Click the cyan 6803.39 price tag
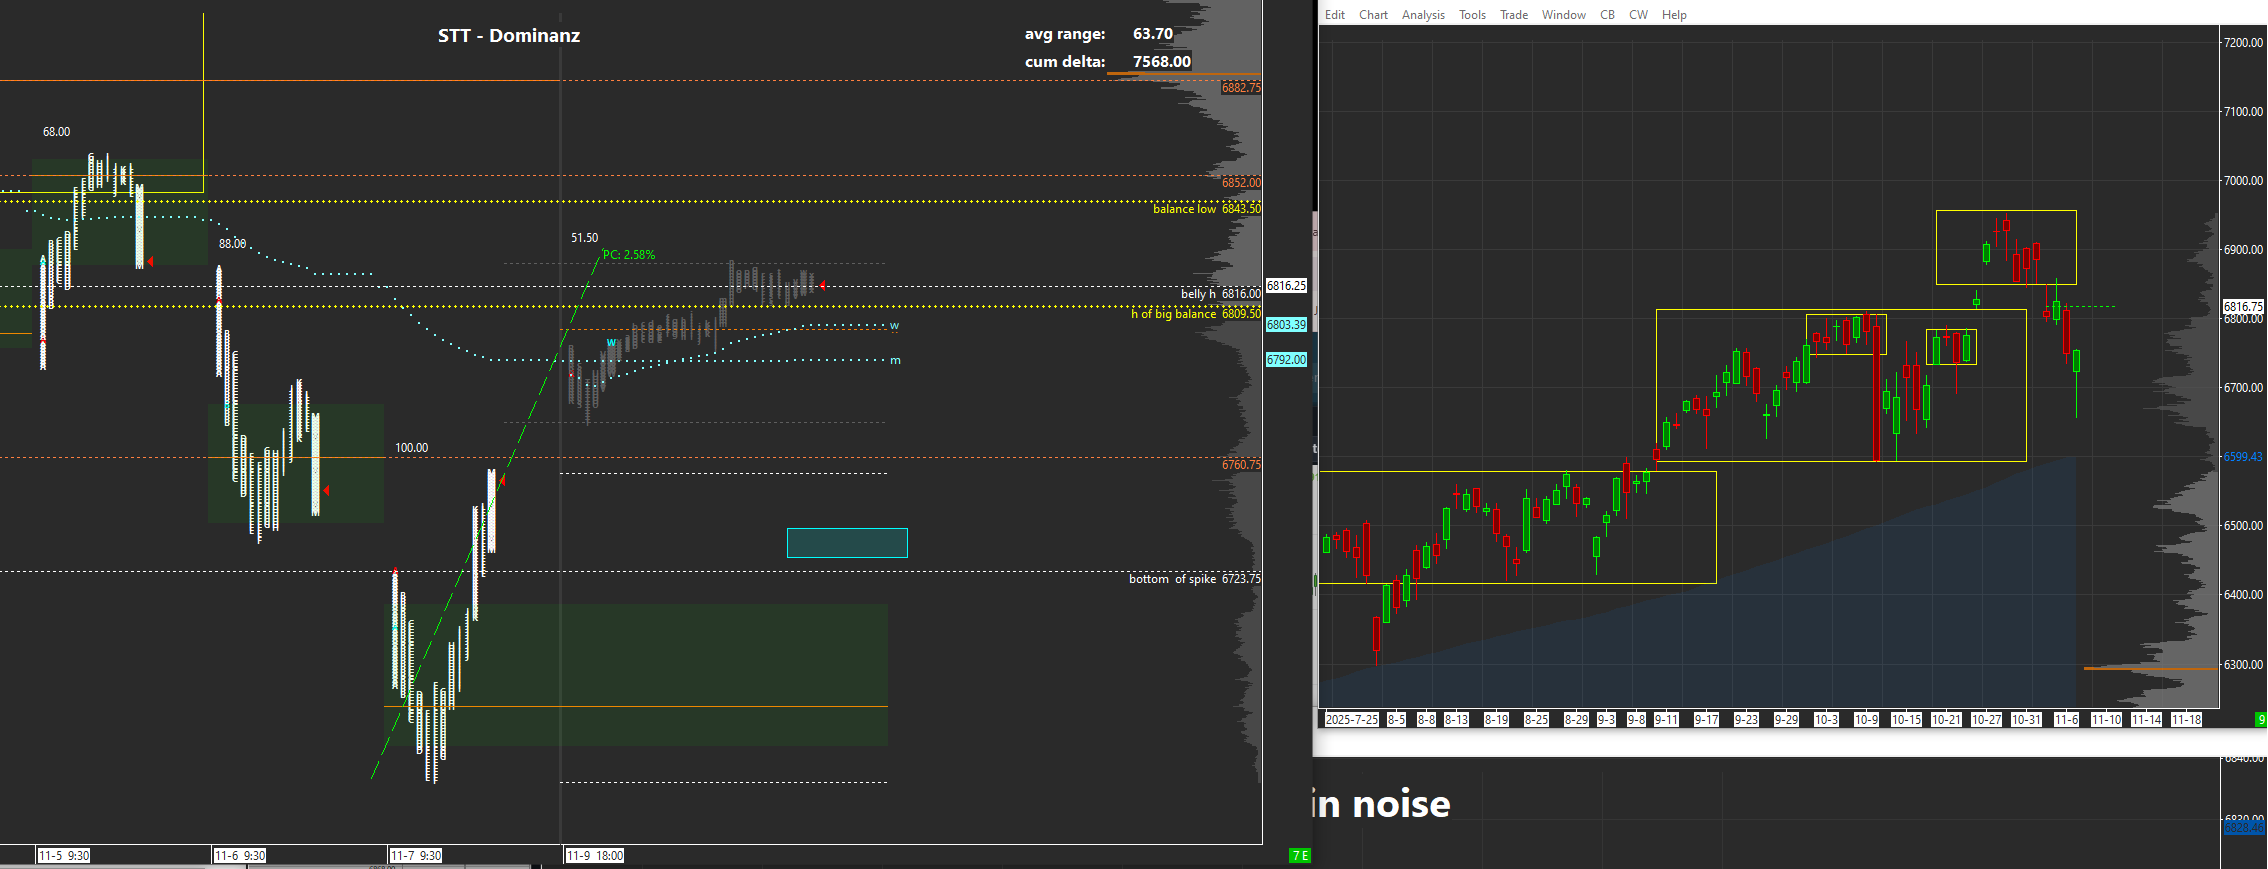This screenshot has height=869, width=2268. tap(1286, 325)
